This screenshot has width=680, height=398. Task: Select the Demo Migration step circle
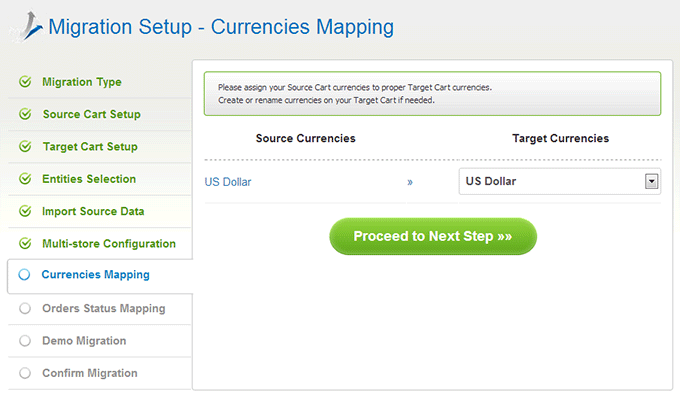(x=25, y=341)
